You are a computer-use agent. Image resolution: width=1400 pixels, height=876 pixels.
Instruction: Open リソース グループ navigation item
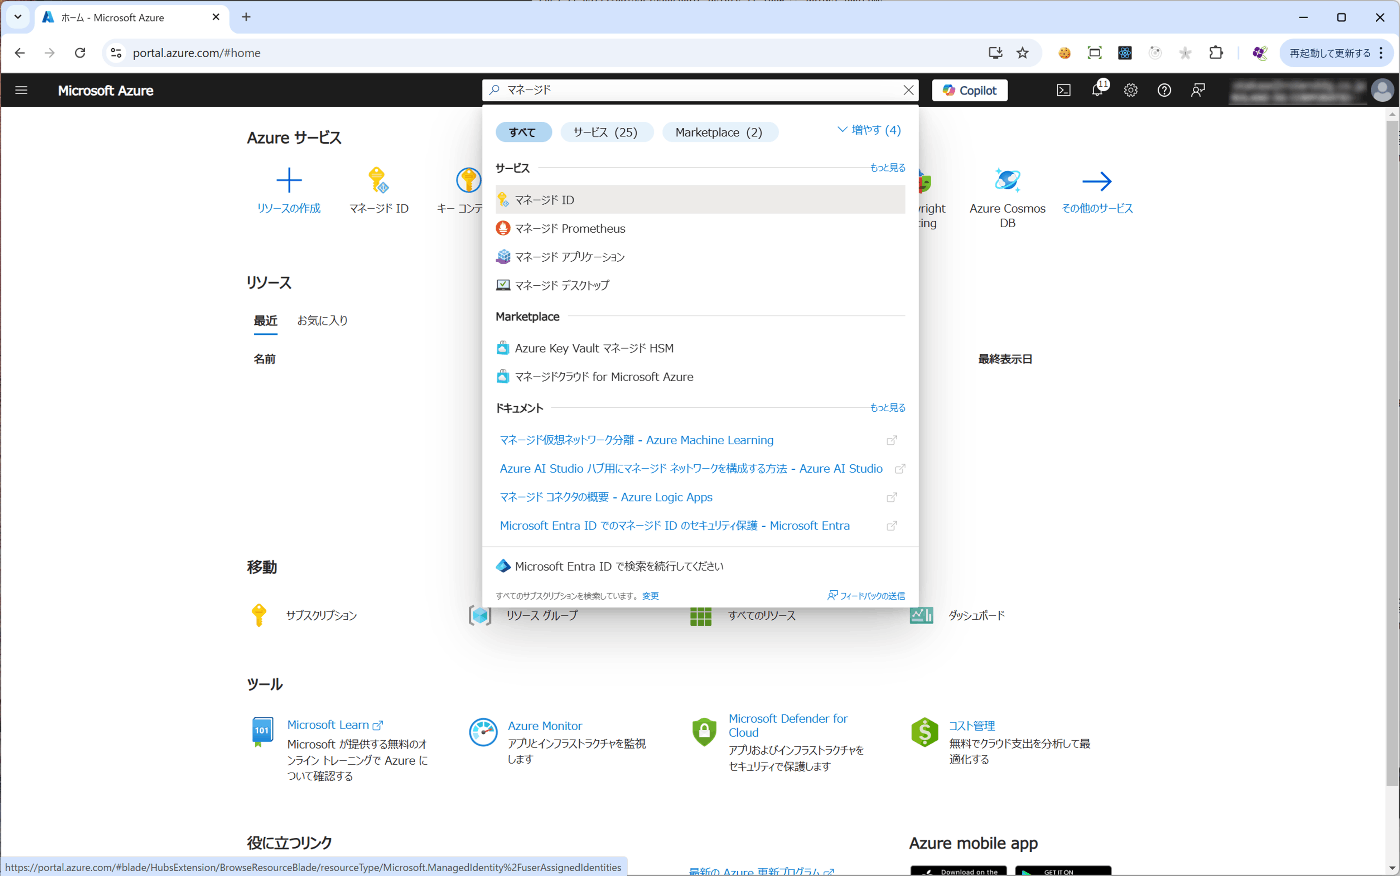(542, 616)
